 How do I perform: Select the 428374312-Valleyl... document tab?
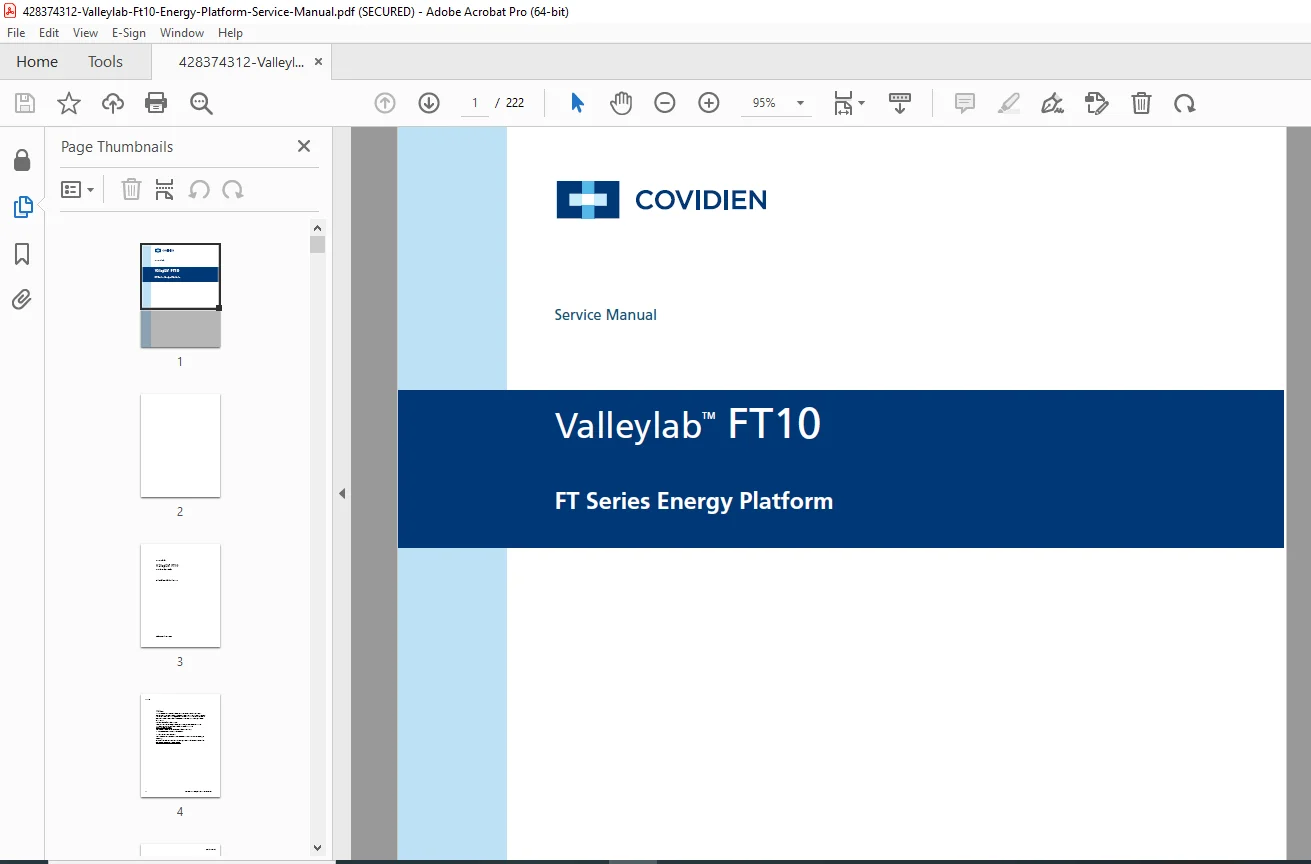click(x=241, y=62)
